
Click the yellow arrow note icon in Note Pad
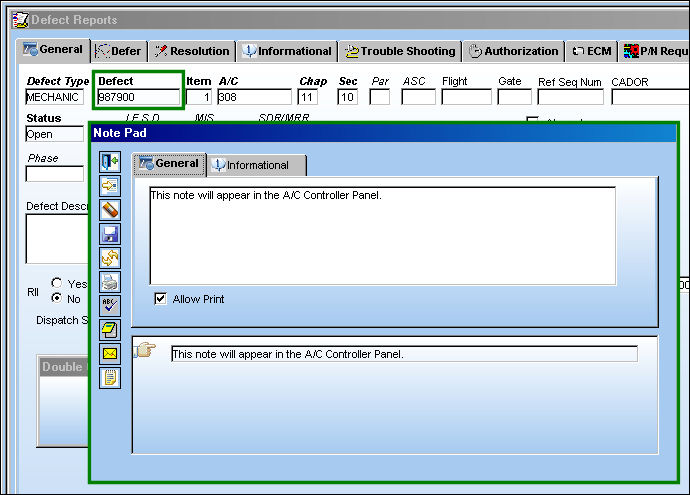pyautogui.click(x=110, y=186)
